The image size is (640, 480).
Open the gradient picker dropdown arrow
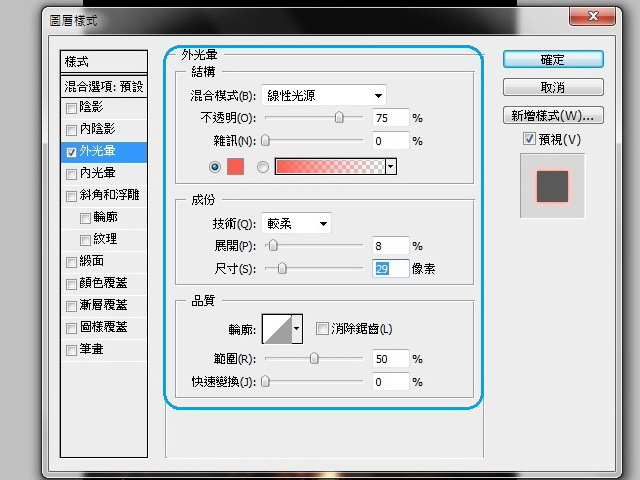[x=391, y=167]
